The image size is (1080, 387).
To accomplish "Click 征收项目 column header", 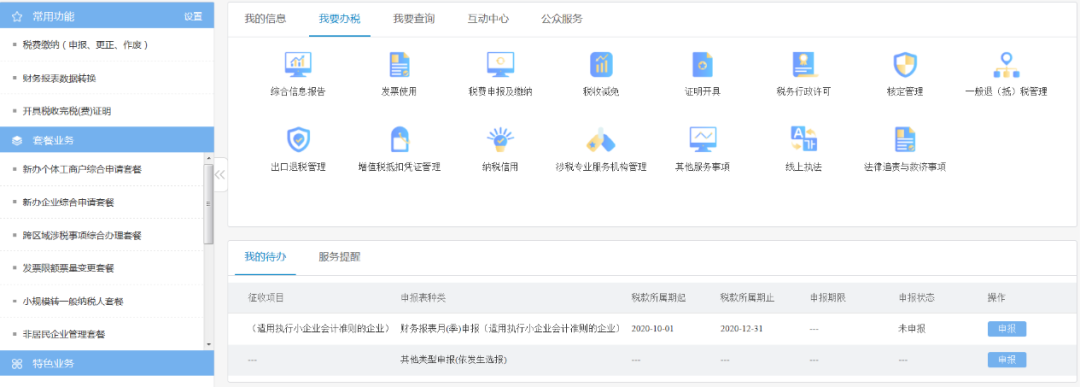I will click(x=266, y=297).
